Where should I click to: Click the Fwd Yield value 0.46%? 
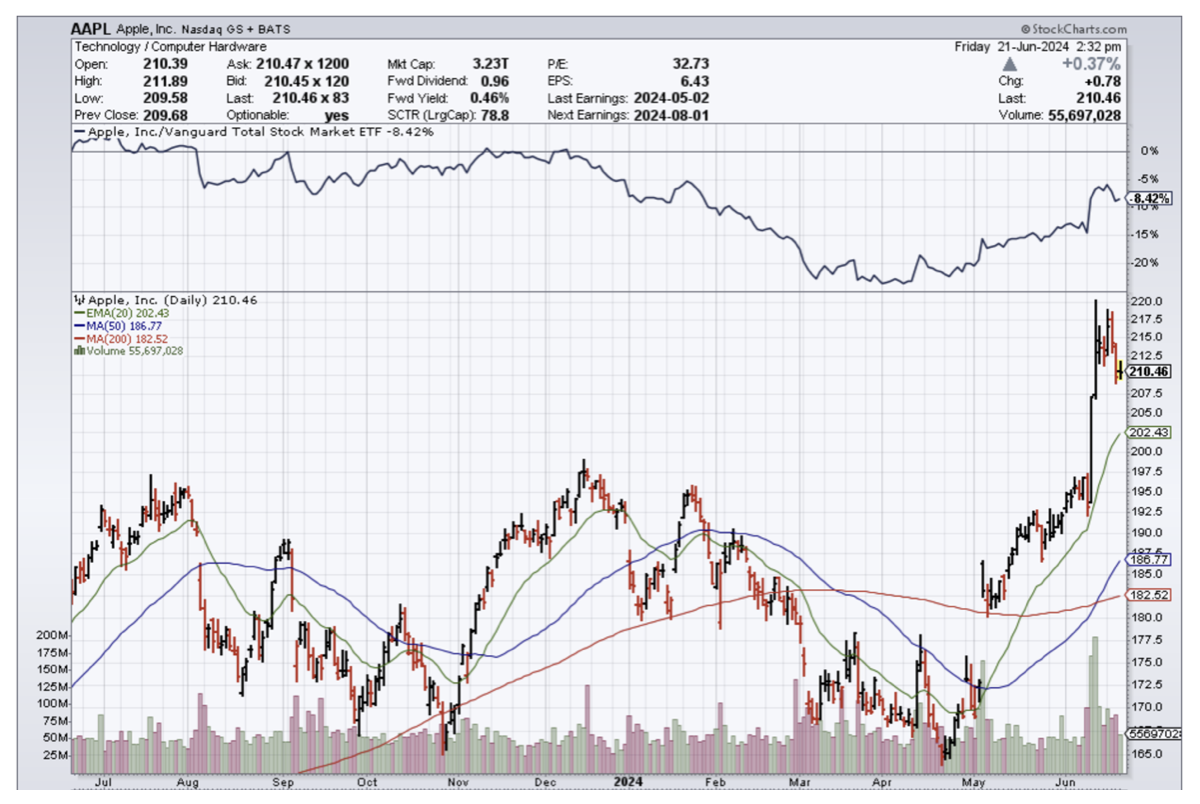tap(491, 98)
